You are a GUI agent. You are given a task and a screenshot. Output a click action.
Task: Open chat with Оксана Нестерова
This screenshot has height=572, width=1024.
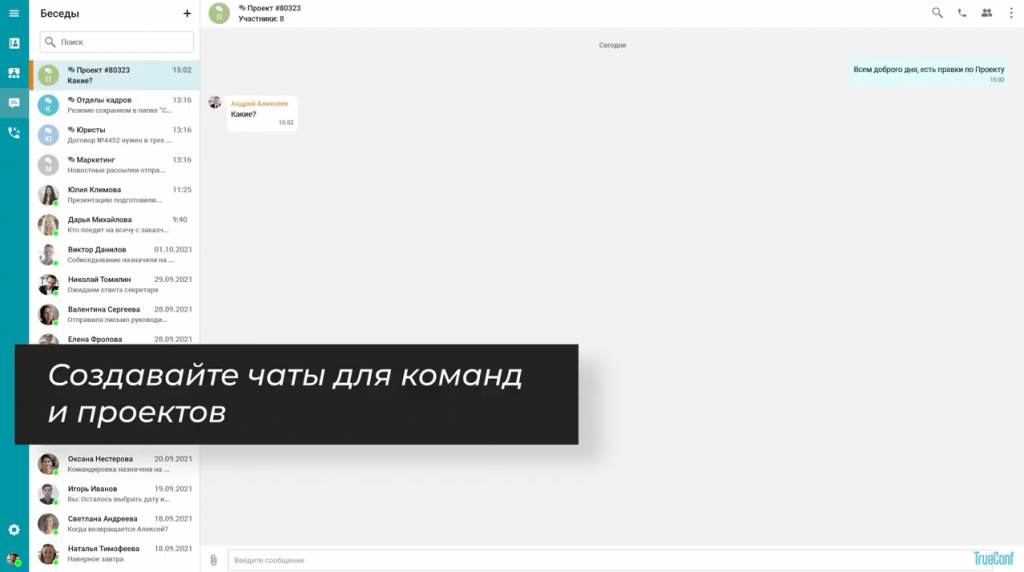click(115, 464)
